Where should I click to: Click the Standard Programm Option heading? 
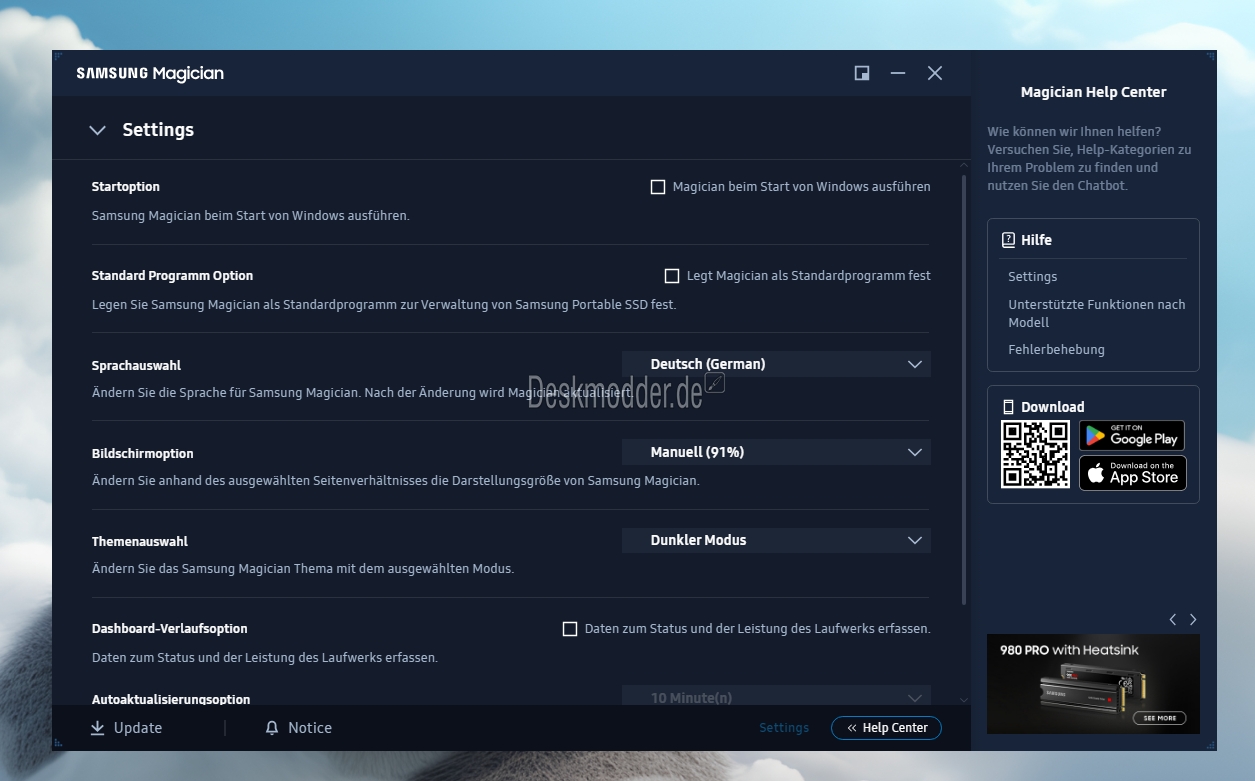(172, 276)
